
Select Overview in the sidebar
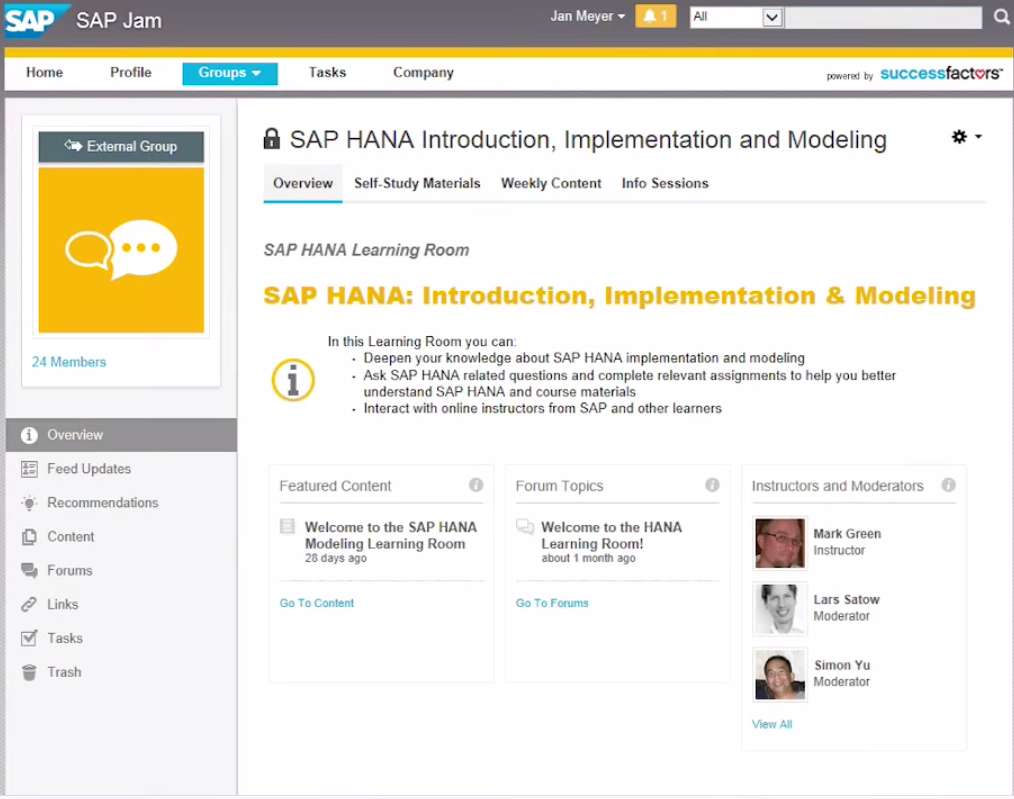click(122, 435)
